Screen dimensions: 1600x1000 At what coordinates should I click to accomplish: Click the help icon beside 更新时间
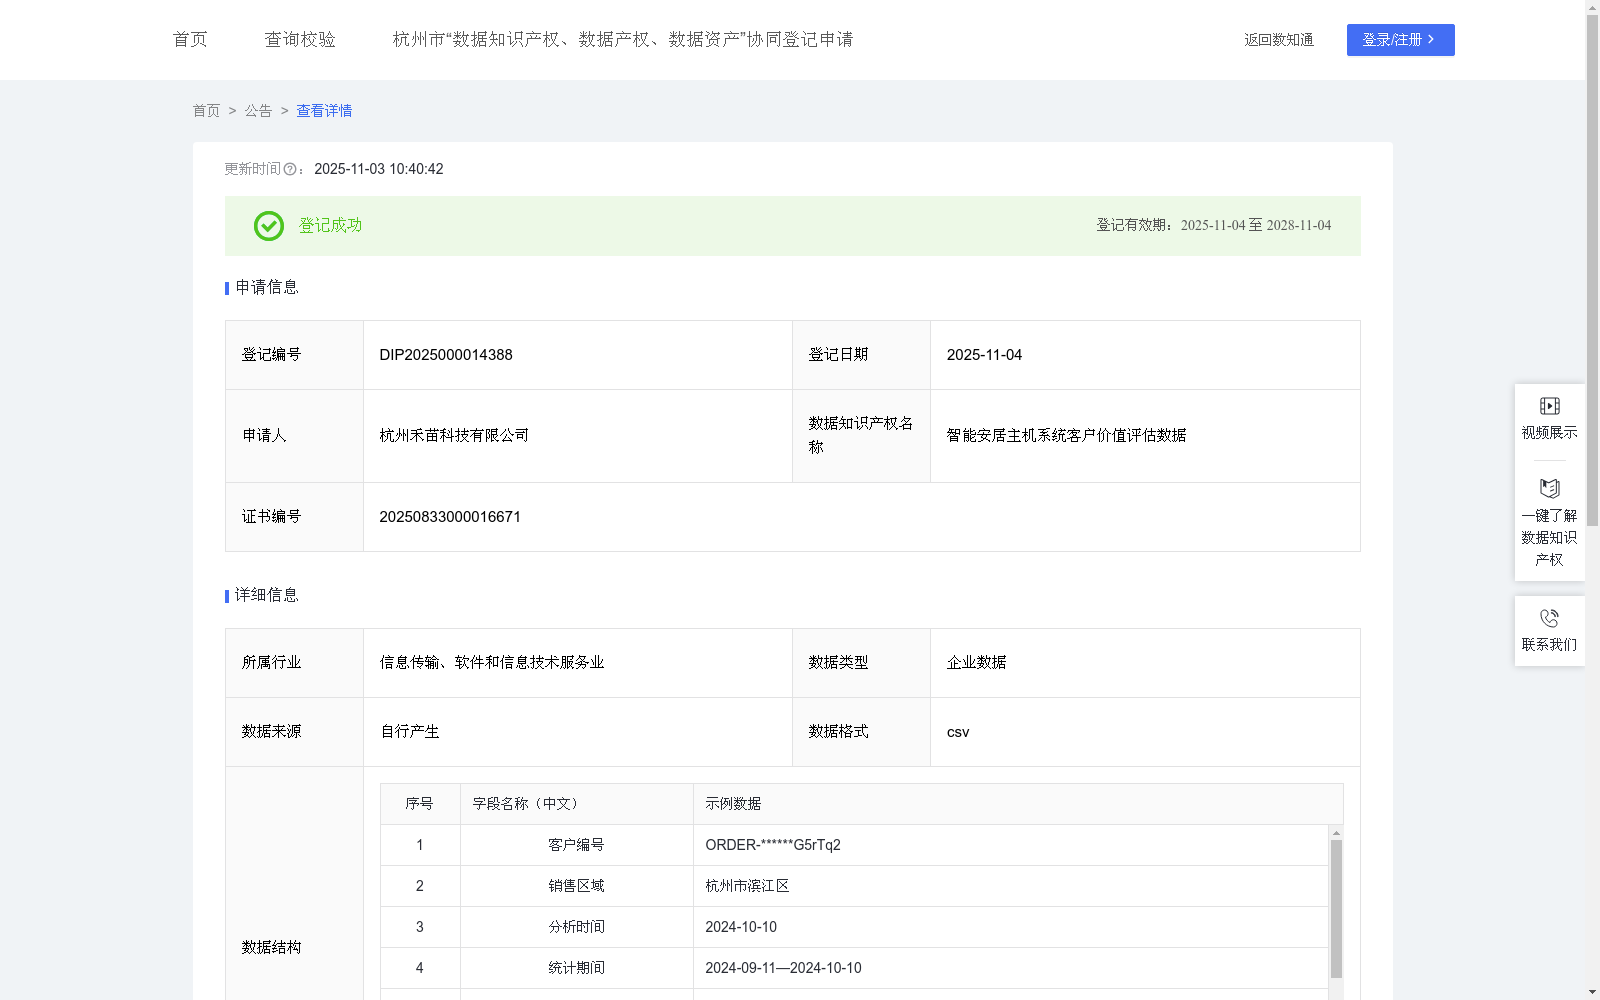[290, 169]
